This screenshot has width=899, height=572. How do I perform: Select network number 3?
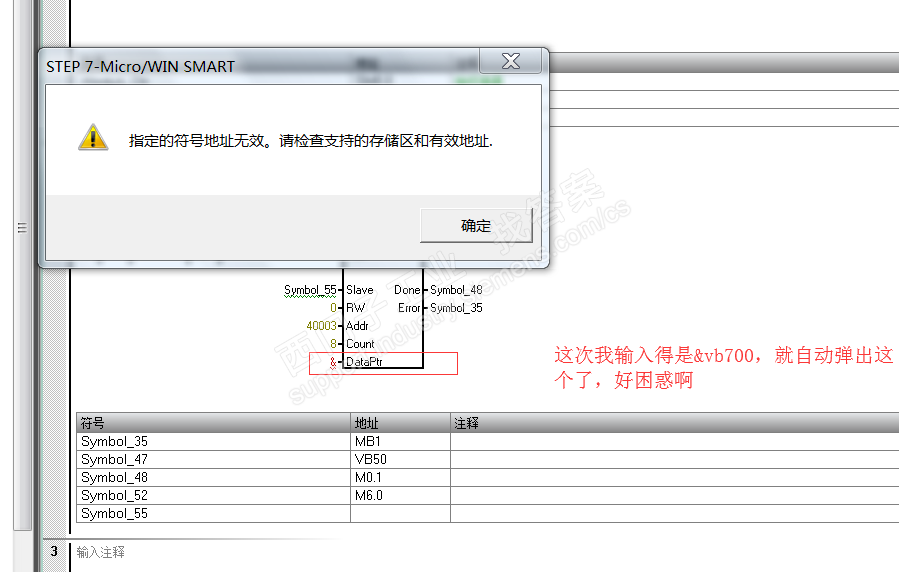point(54,551)
